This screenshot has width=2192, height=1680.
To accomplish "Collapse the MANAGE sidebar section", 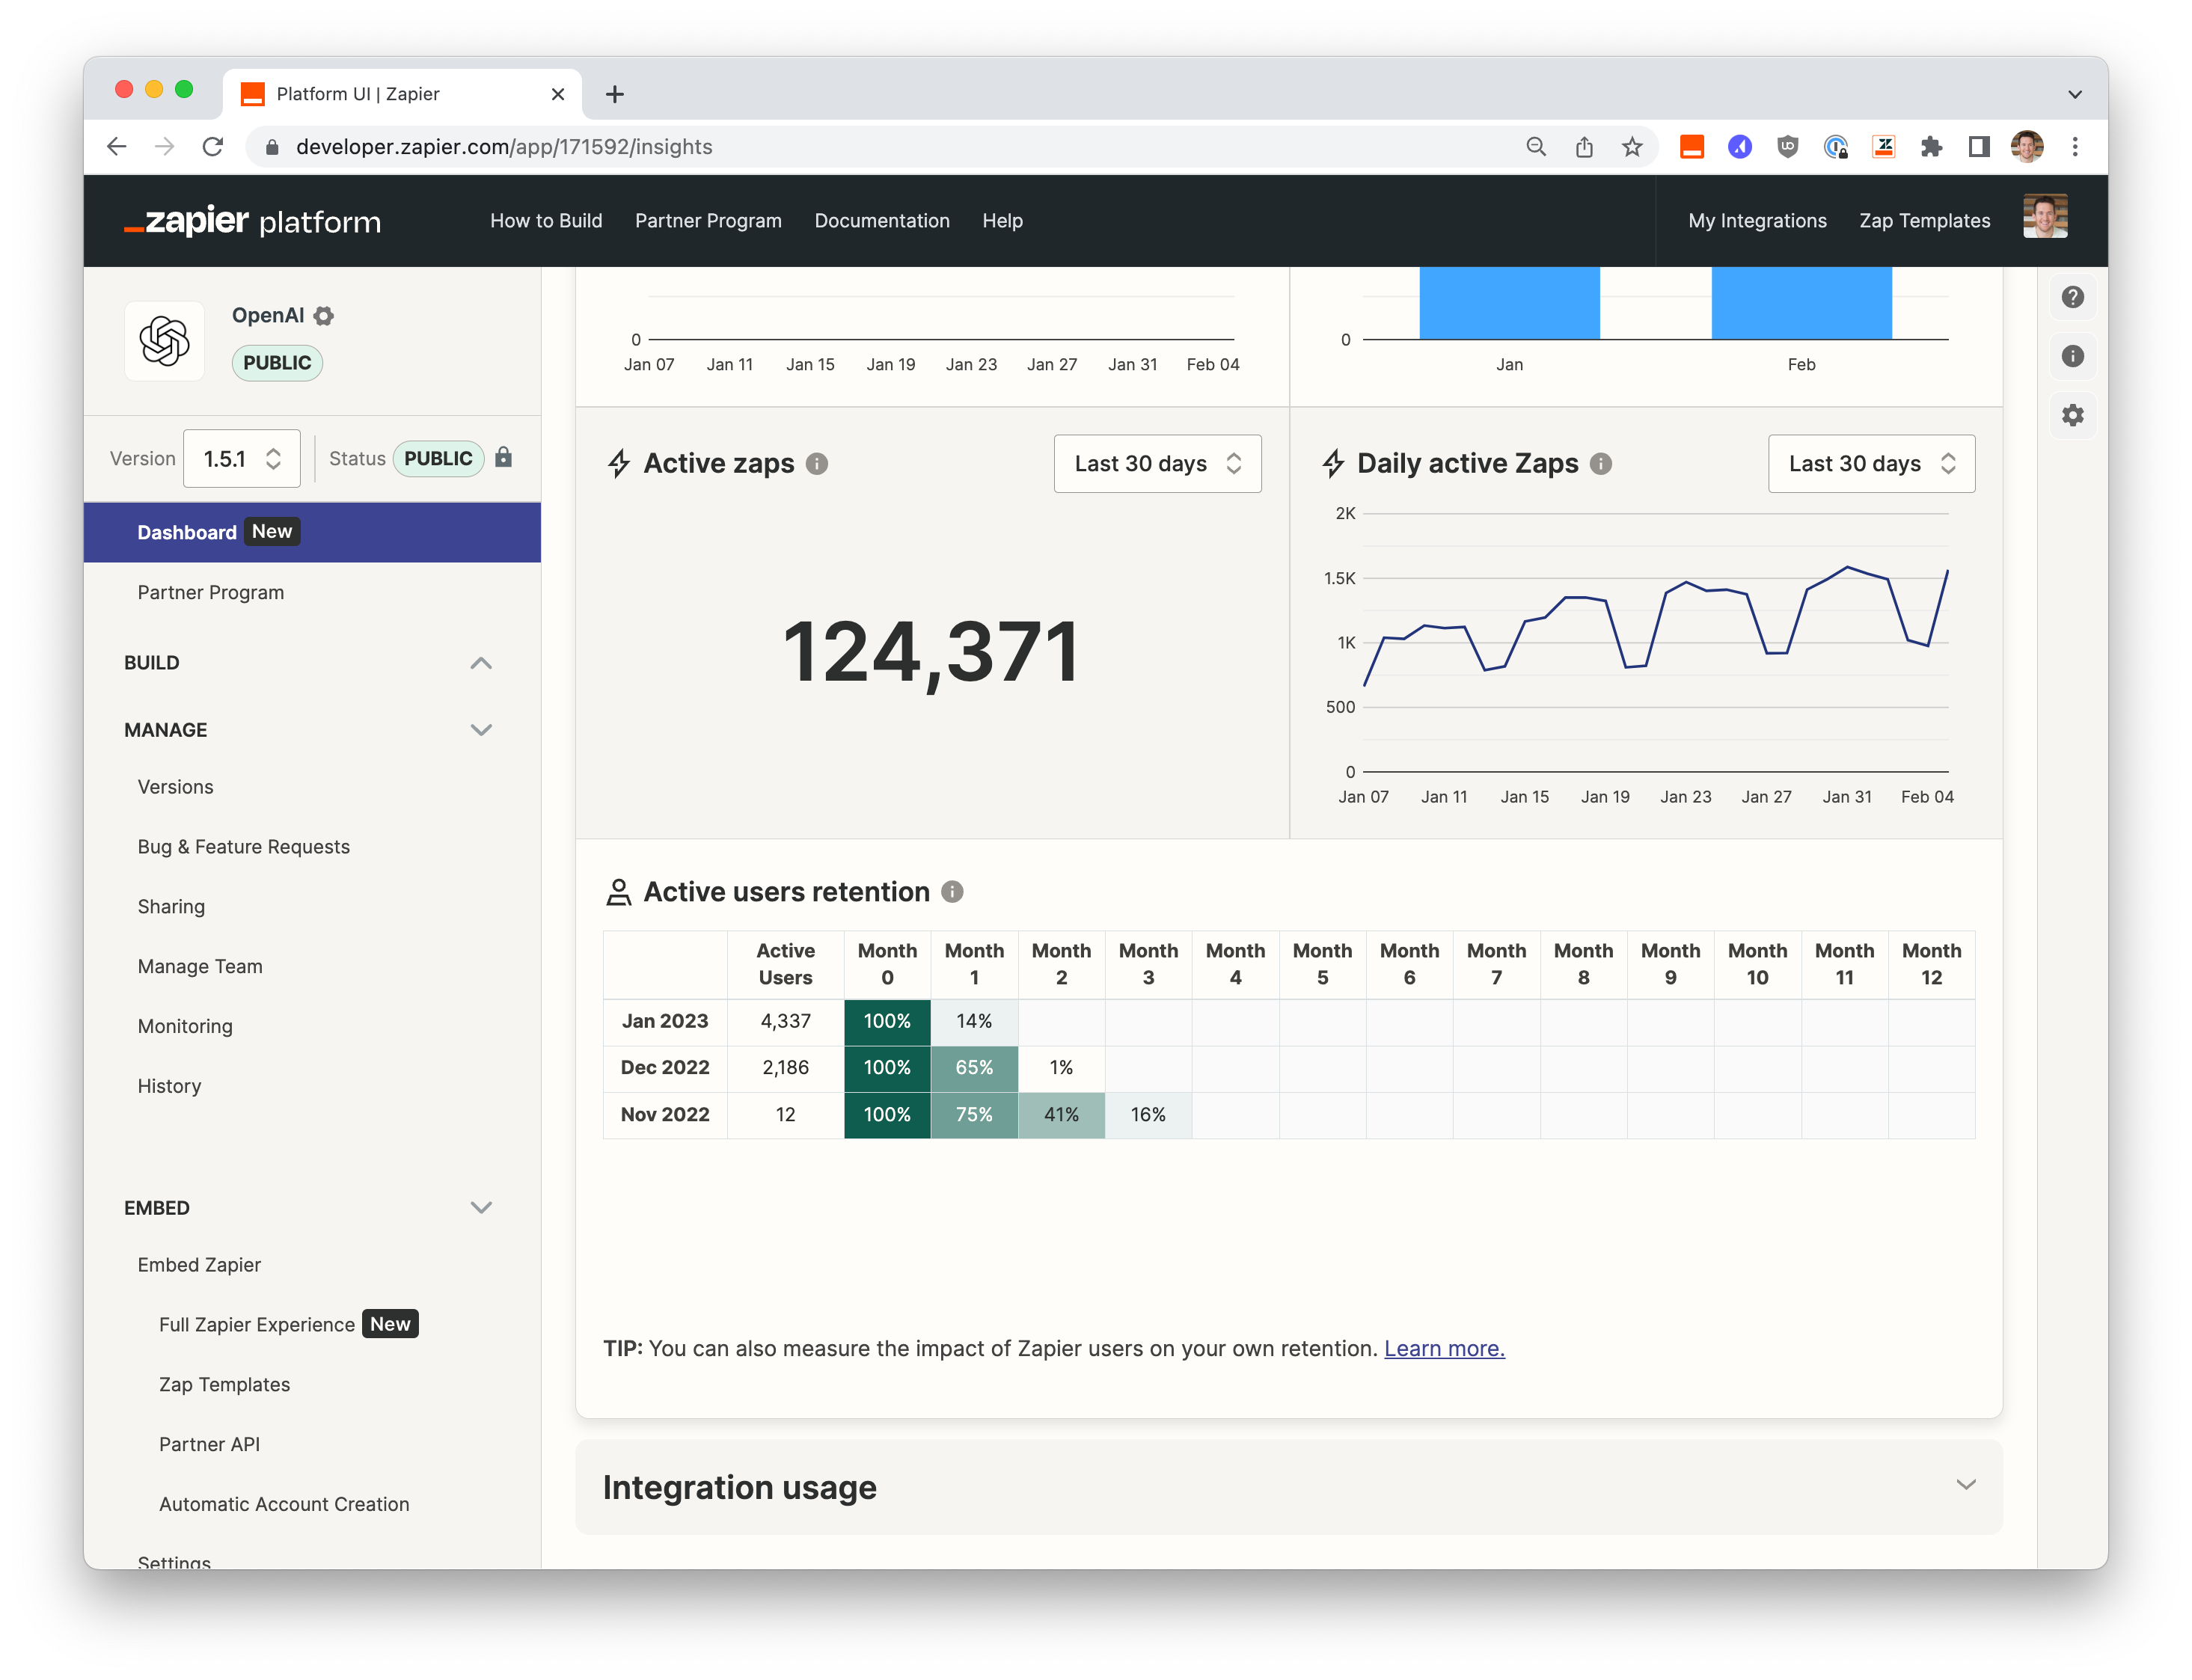I will click(481, 730).
